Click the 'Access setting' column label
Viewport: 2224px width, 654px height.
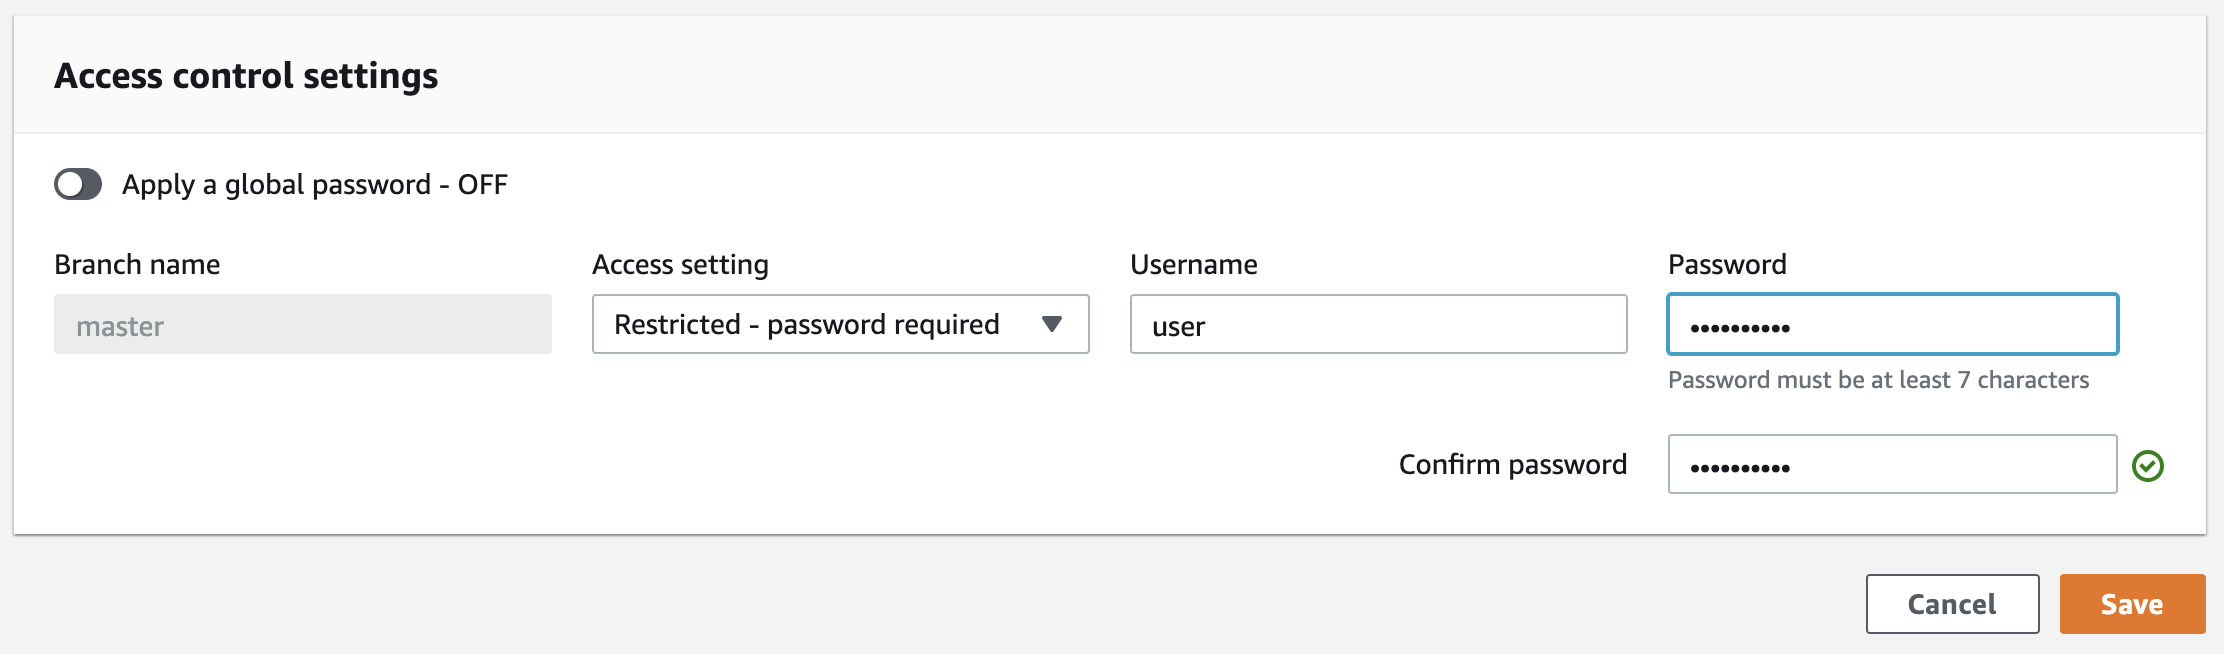(680, 265)
